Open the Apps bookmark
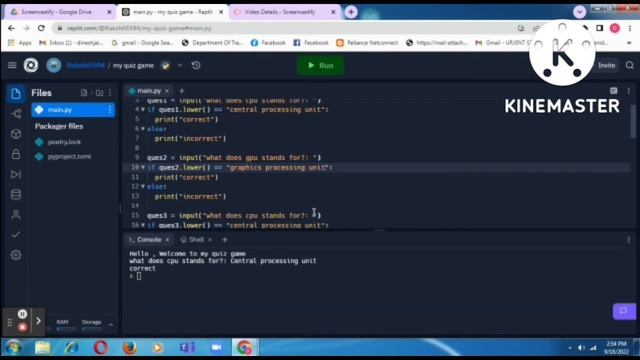The height and width of the screenshot is (360, 640). coord(20,42)
